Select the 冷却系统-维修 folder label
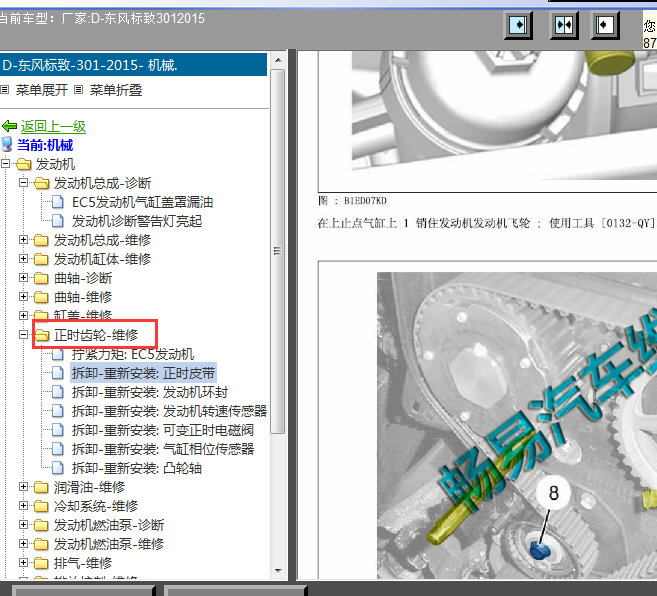The height and width of the screenshot is (596, 657). tap(96, 506)
